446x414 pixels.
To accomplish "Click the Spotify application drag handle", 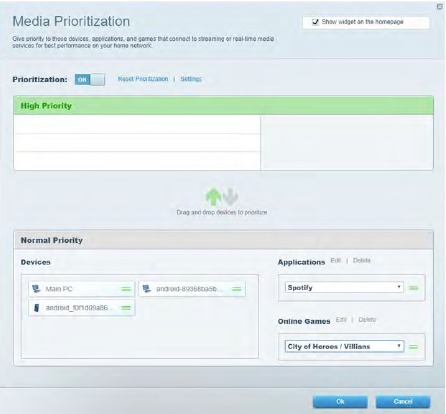I will coord(414,288).
